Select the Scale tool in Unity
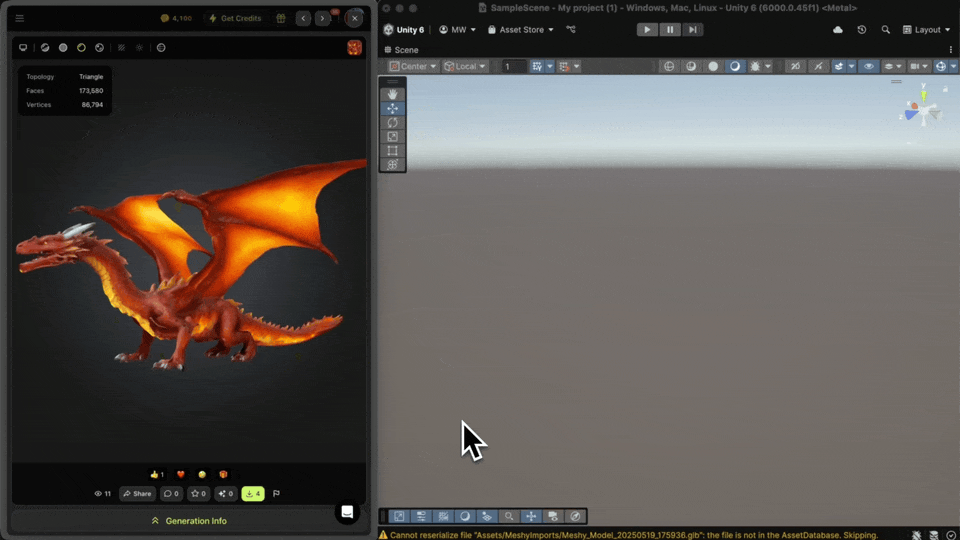960x540 pixels. coord(392,137)
